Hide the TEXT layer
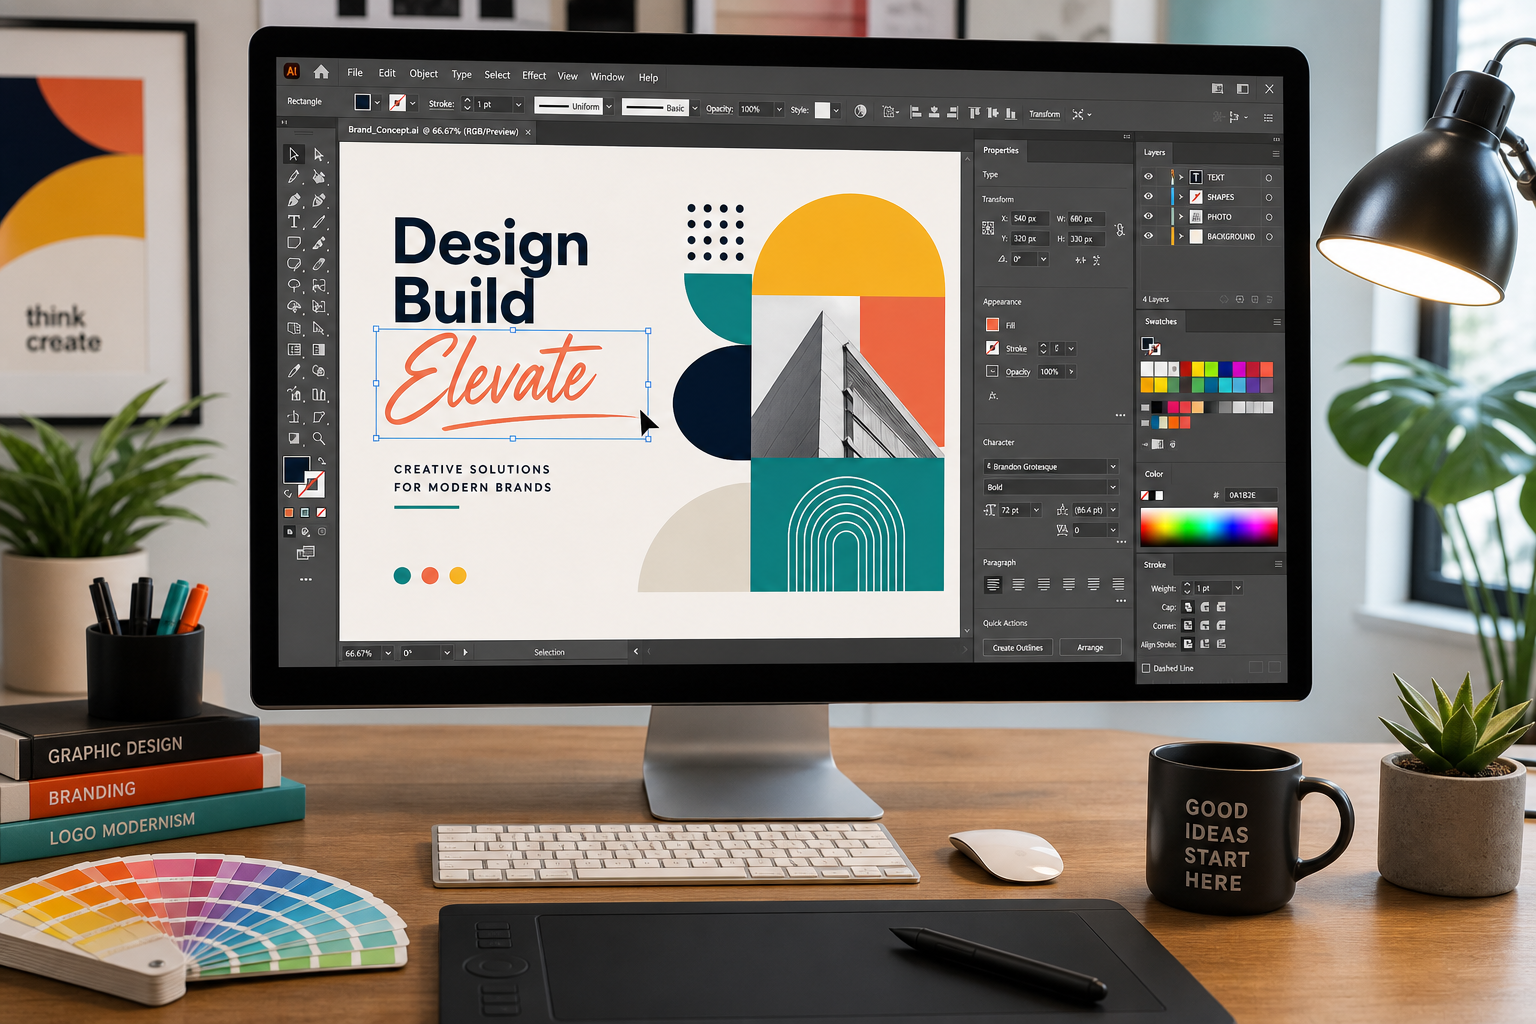Viewport: 1536px width, 1024px height. point(1148,177)
